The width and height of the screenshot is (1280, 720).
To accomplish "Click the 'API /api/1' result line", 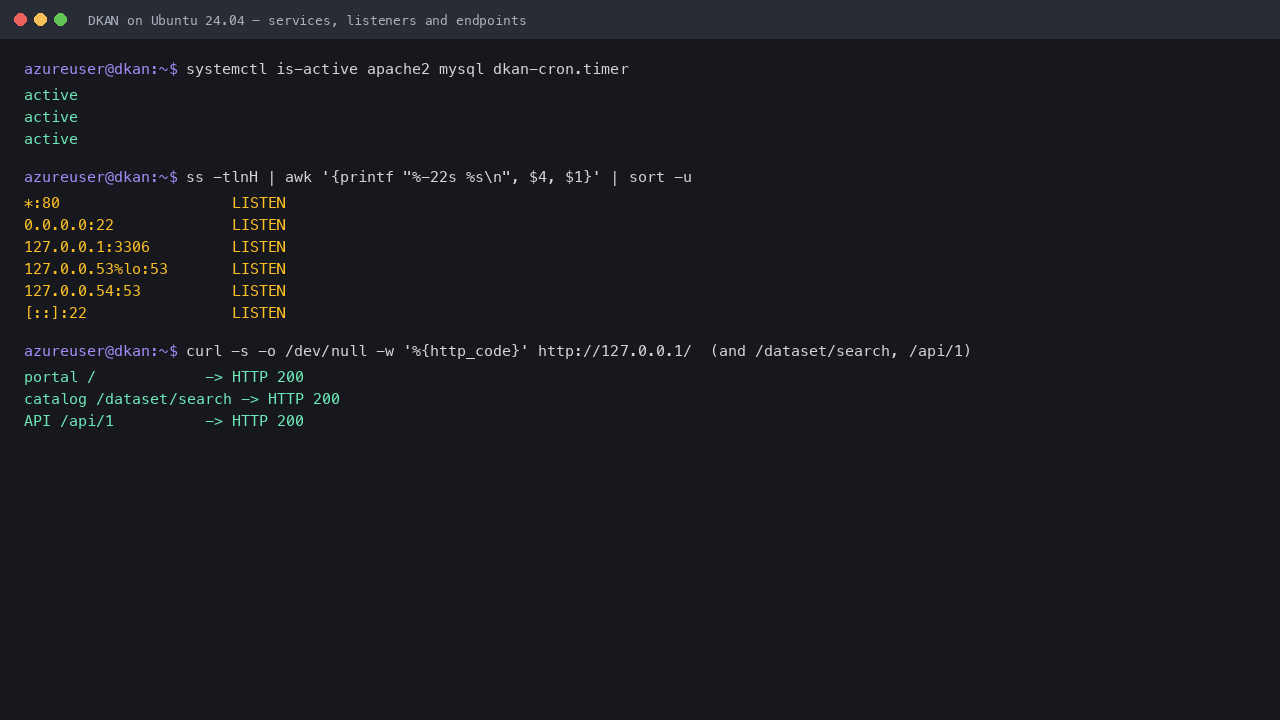I will (164, 421).
